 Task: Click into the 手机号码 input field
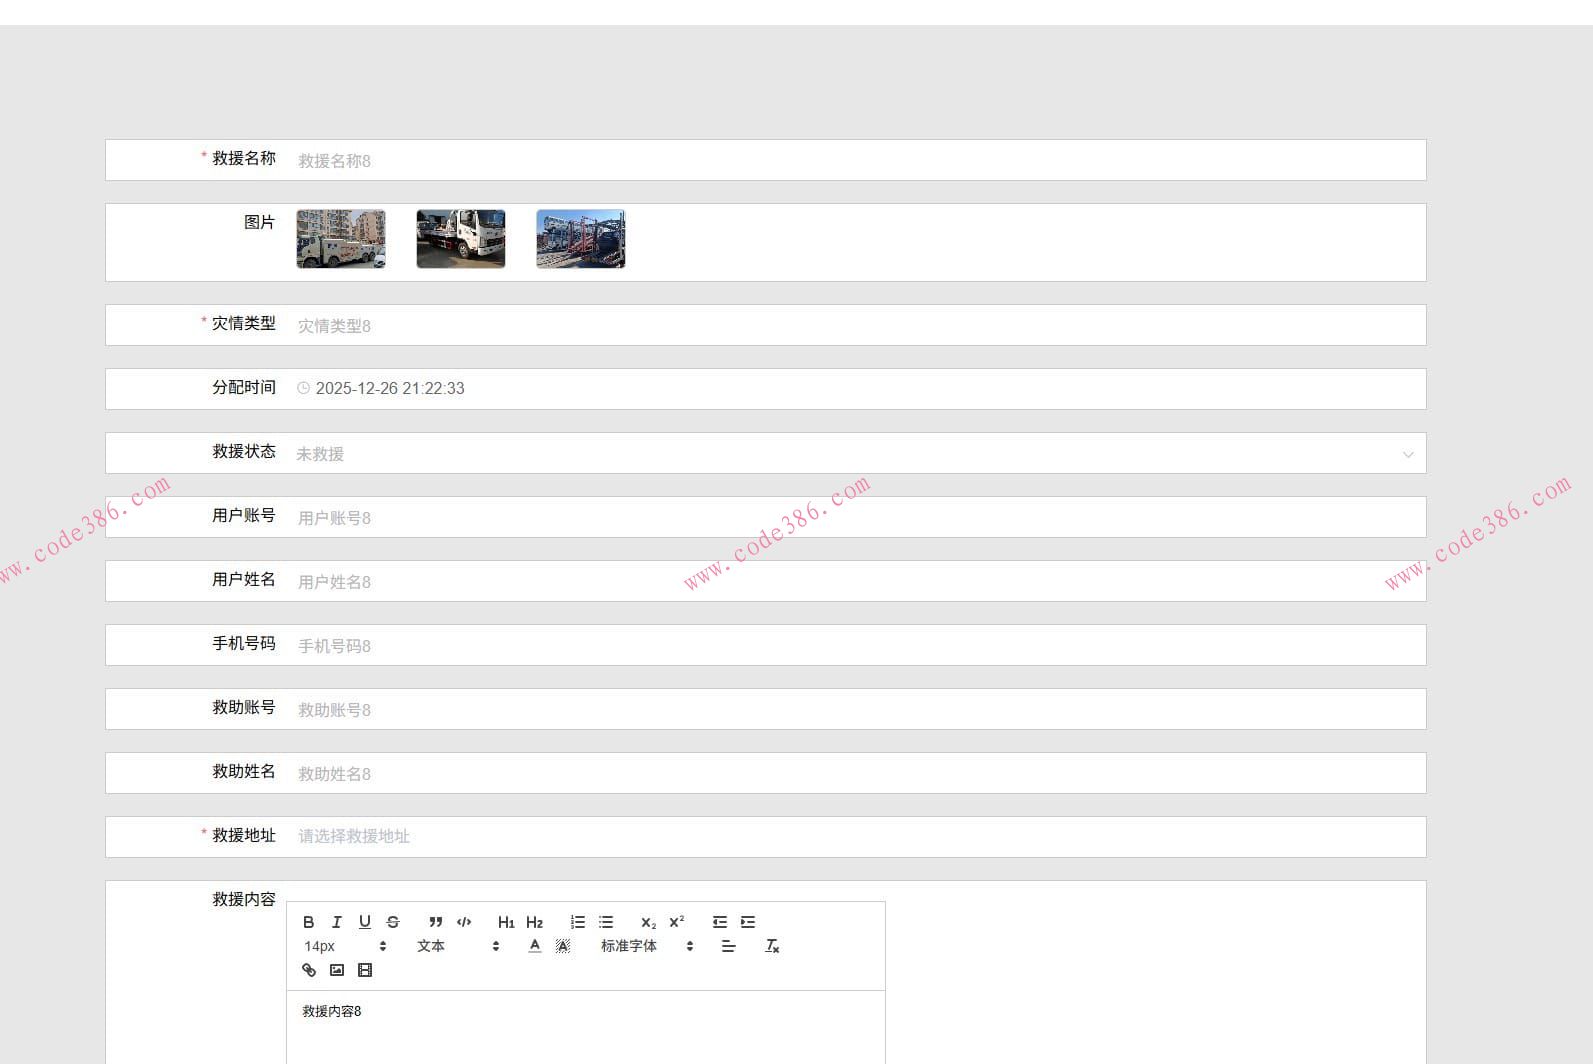tap(856, 645)
